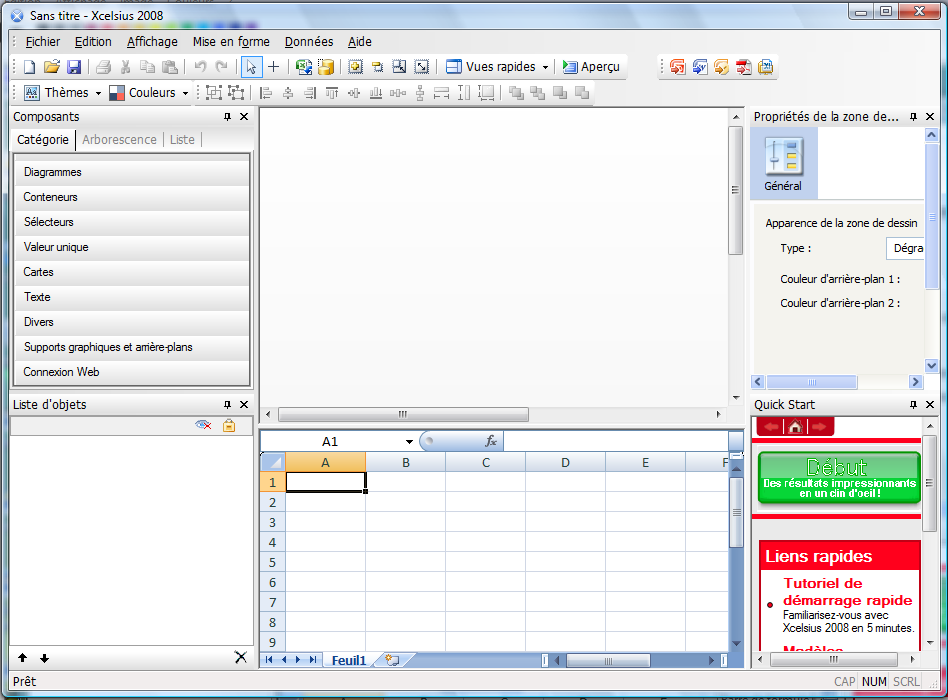Viewport: 948px width, 700px height.
Task: Open the Affichage menu
Action: point(152,42)
